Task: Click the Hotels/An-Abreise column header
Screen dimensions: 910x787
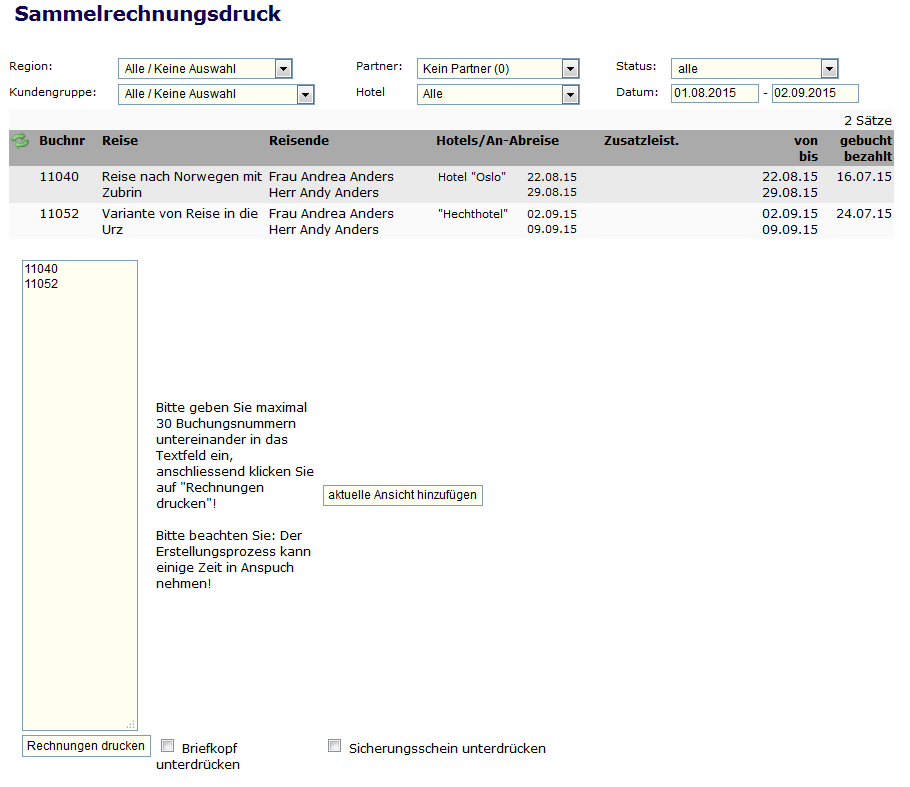Action: [497, 141]
